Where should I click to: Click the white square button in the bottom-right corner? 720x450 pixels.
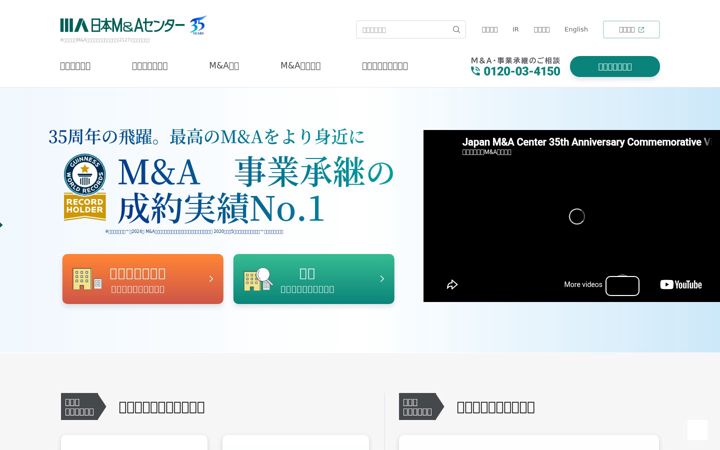click(x=698, y=430)
